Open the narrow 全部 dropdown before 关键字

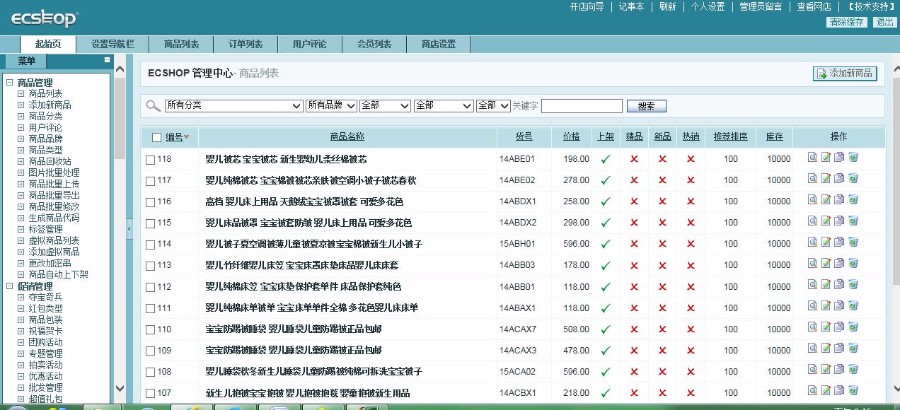tap(493, 106)
